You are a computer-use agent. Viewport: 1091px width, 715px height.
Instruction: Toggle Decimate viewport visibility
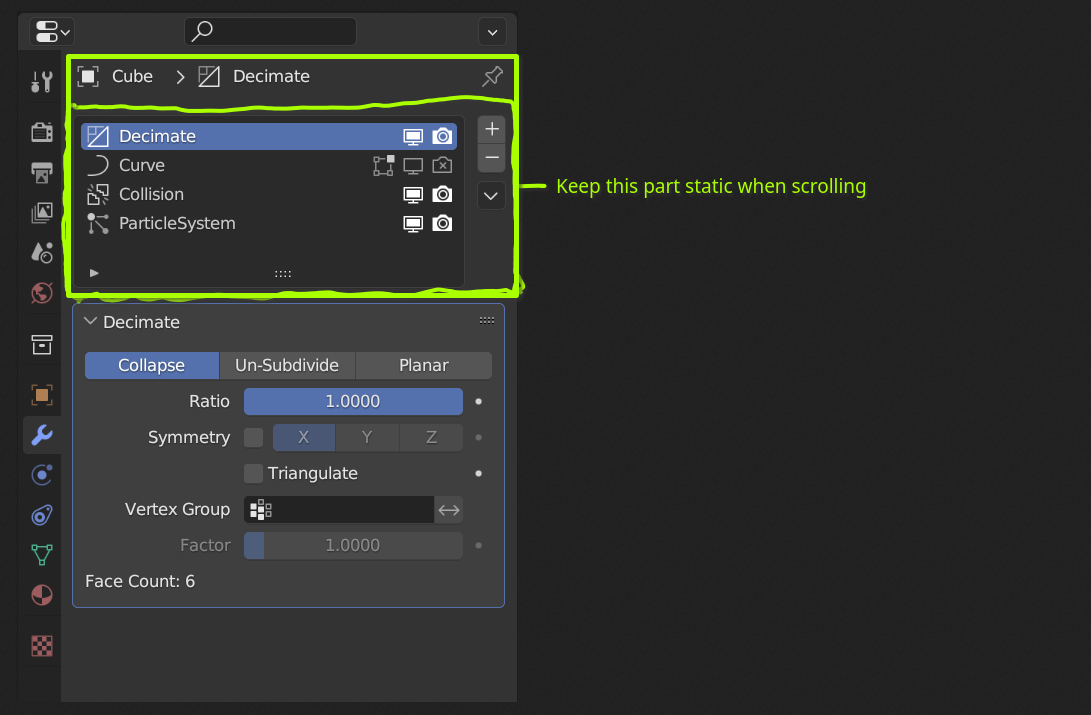coord(413,136)
